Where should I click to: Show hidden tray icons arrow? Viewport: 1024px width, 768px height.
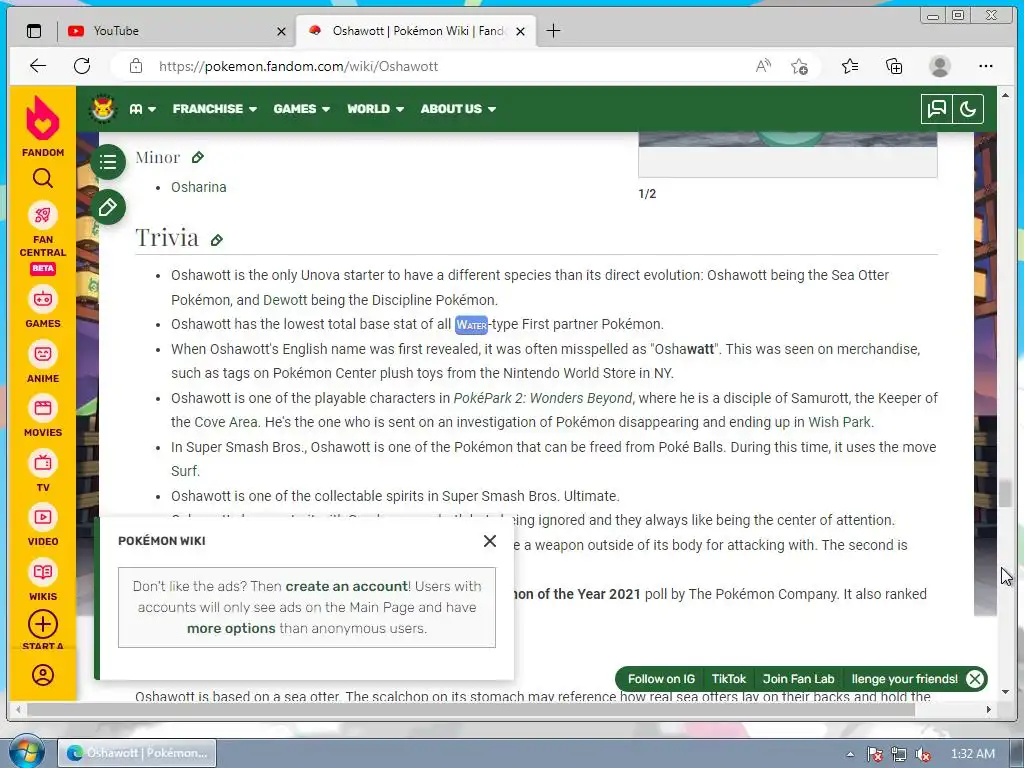pyautogui.click(x=850, y=754)
